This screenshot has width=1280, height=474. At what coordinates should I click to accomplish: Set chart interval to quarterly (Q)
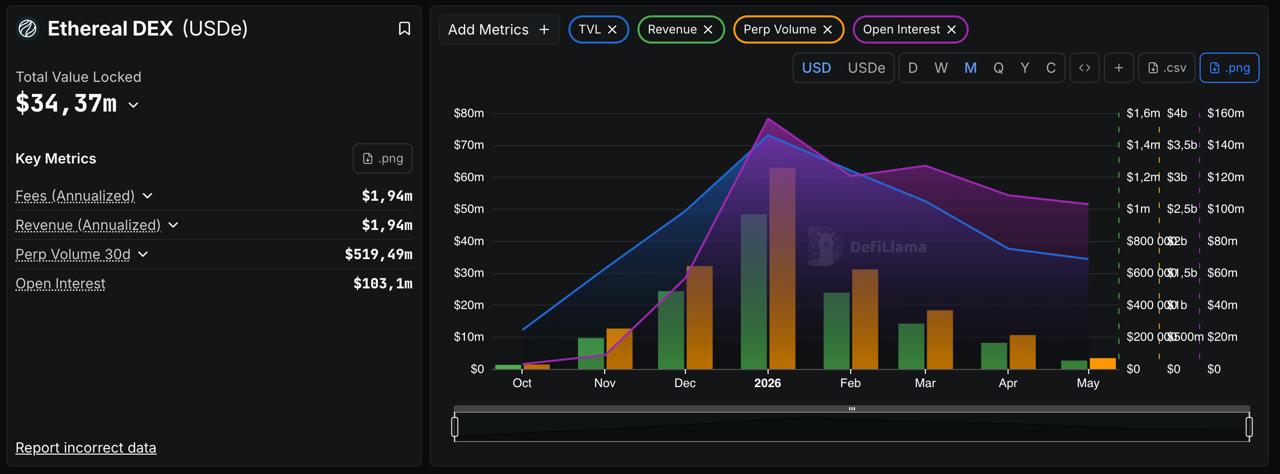998,68
